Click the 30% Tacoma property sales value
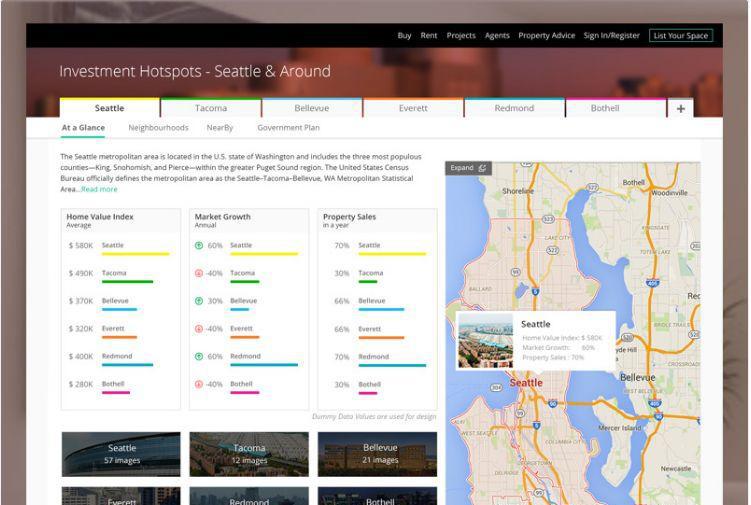The image size is (751, 505). (x=341, y=274)
